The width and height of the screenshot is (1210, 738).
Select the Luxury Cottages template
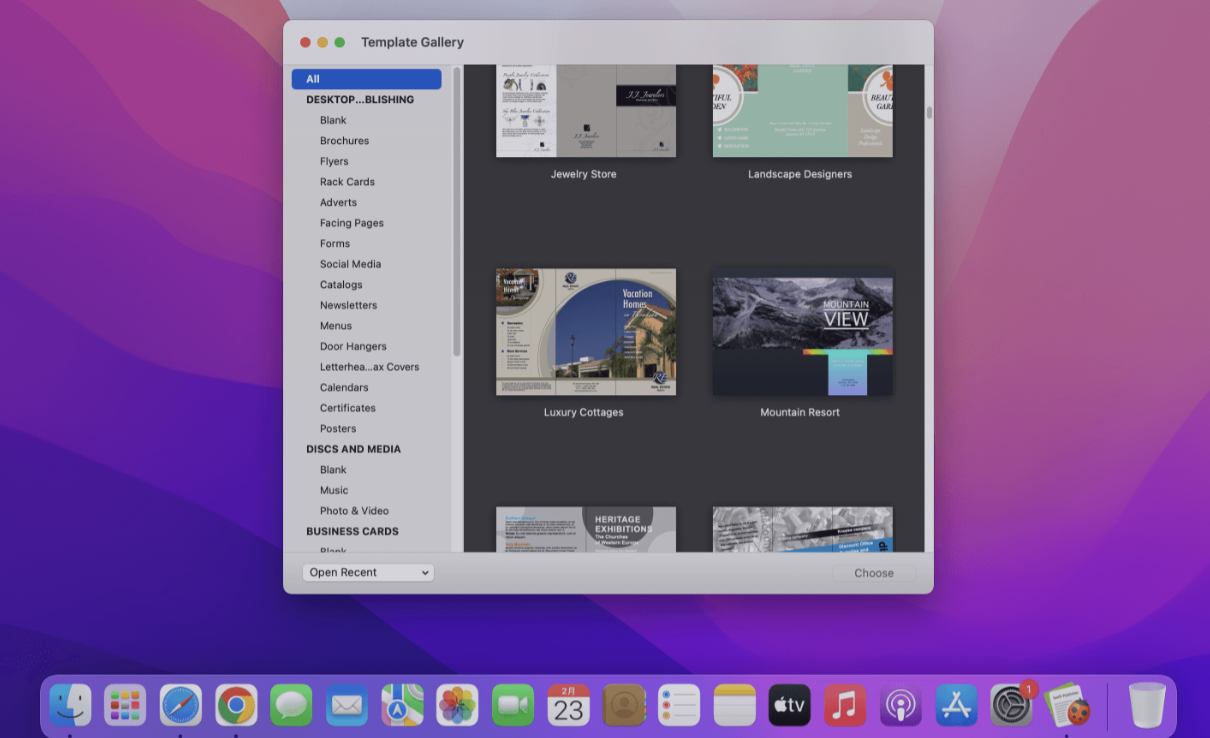pos(585,331)
